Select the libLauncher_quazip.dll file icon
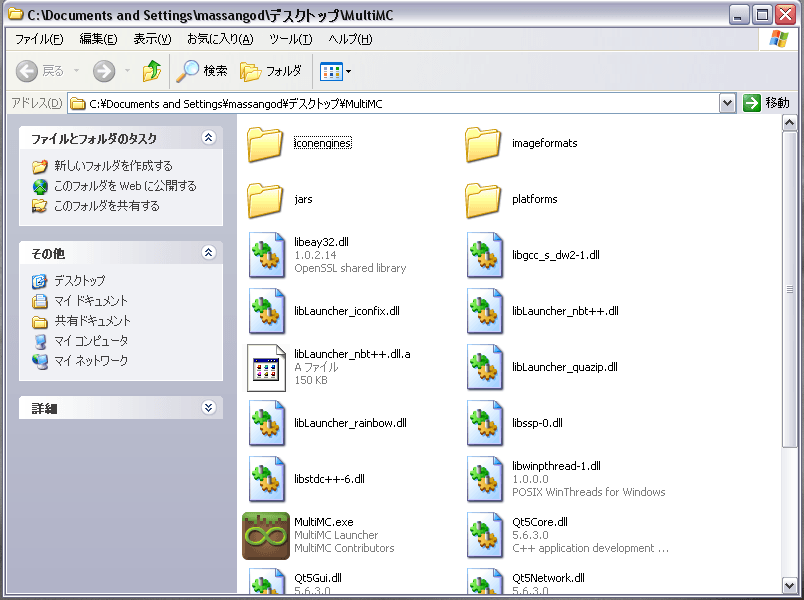 coord(485,367)
